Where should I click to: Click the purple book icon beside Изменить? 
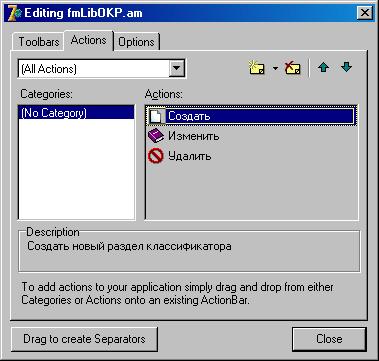click(156, 136)
